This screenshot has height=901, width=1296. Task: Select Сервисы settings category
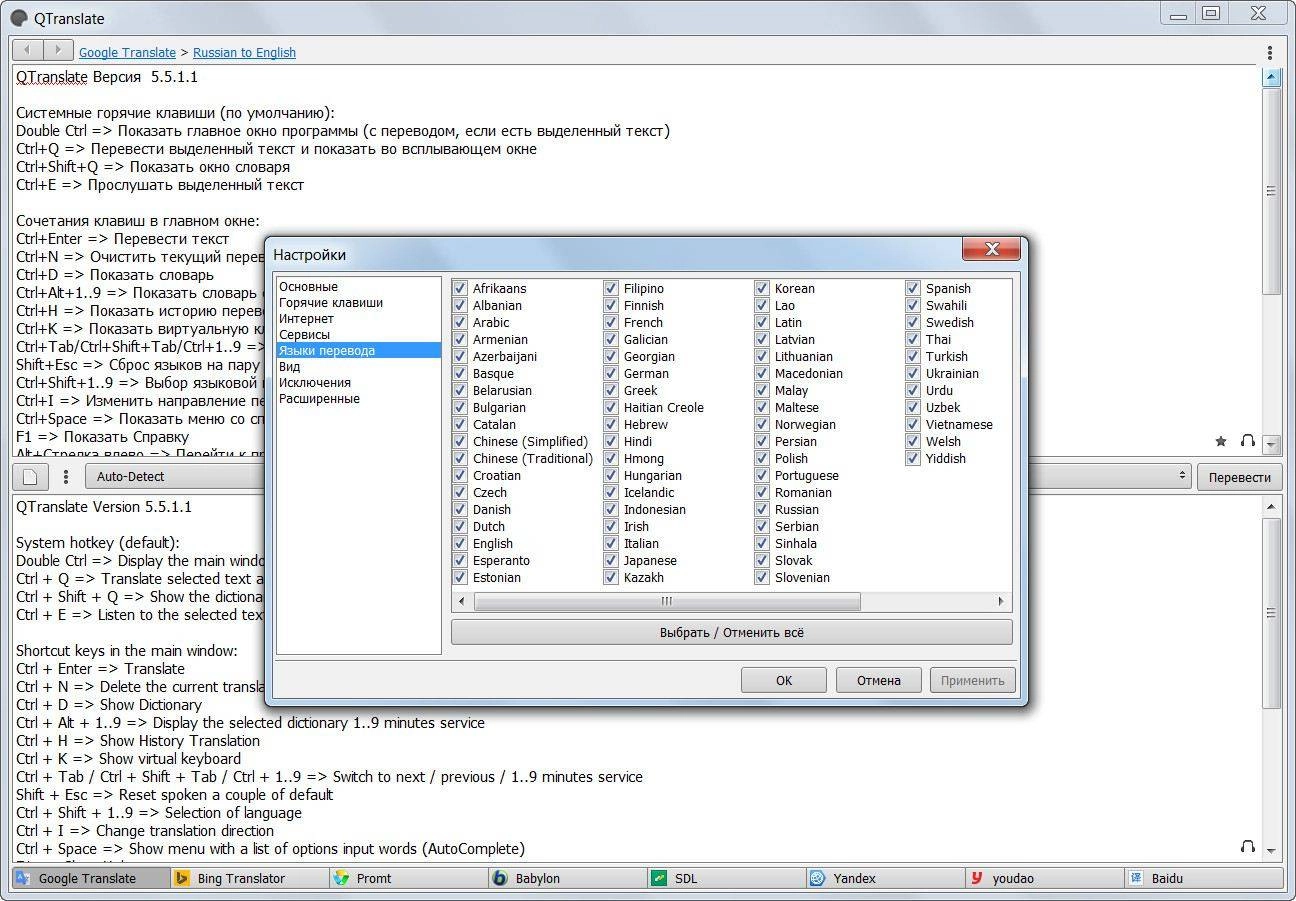304,334
